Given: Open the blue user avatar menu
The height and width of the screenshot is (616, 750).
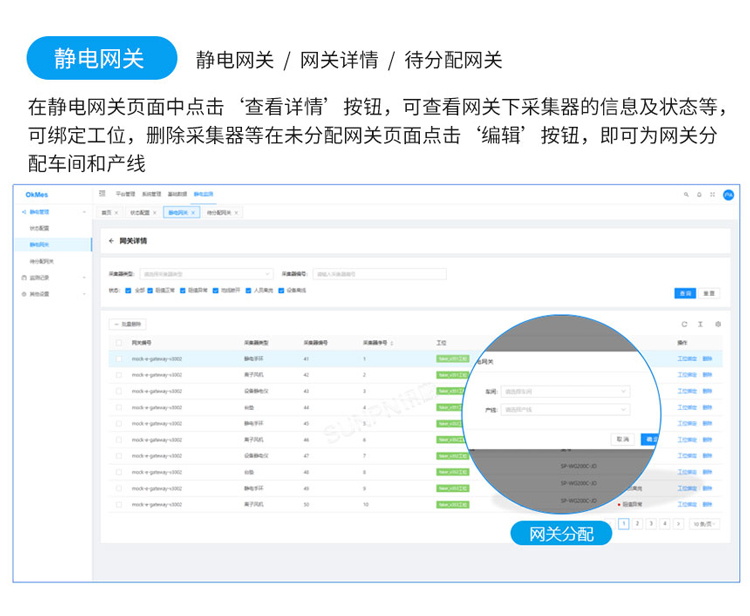Looking at the screenshot, I should [x=728, y=194].
